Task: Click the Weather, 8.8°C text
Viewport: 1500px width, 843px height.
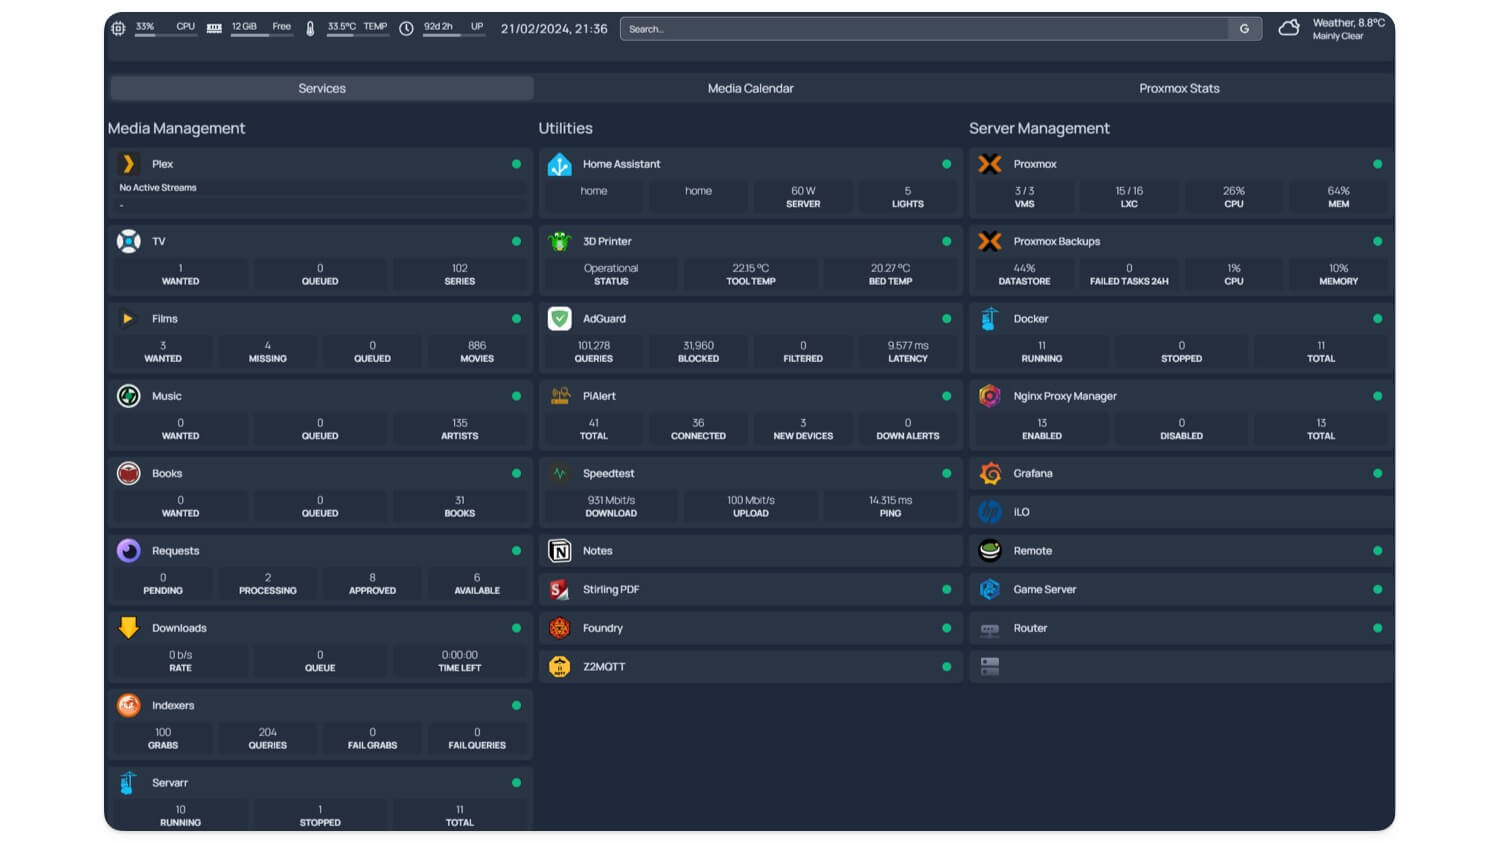Action: coord(1348,23)
